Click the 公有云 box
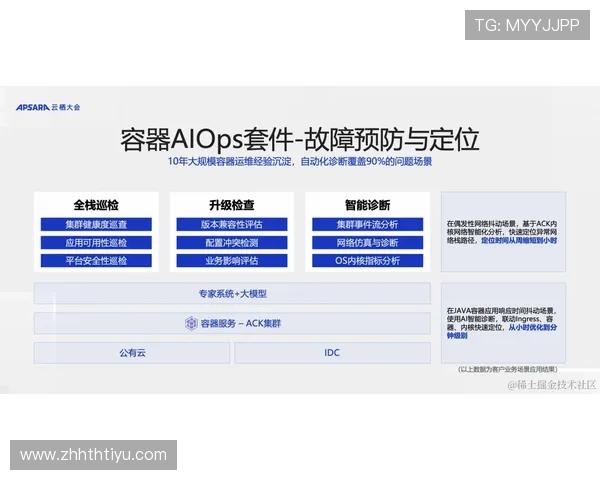600x480 pixels. click(x=132, y=353)
